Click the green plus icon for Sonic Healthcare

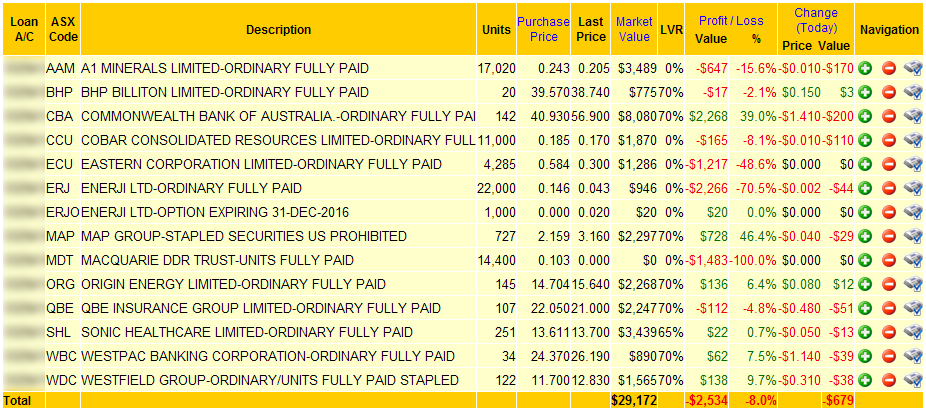click(x=865, y=332)
